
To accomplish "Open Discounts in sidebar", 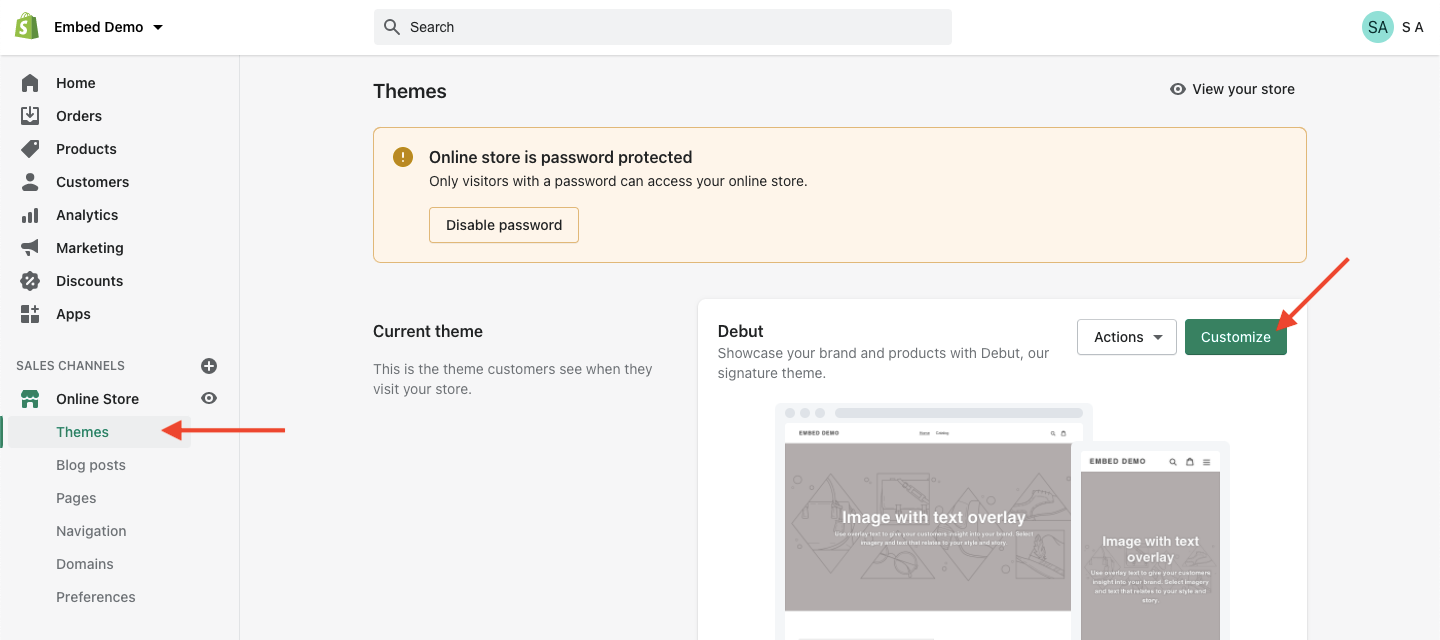I will click(90, 281).
